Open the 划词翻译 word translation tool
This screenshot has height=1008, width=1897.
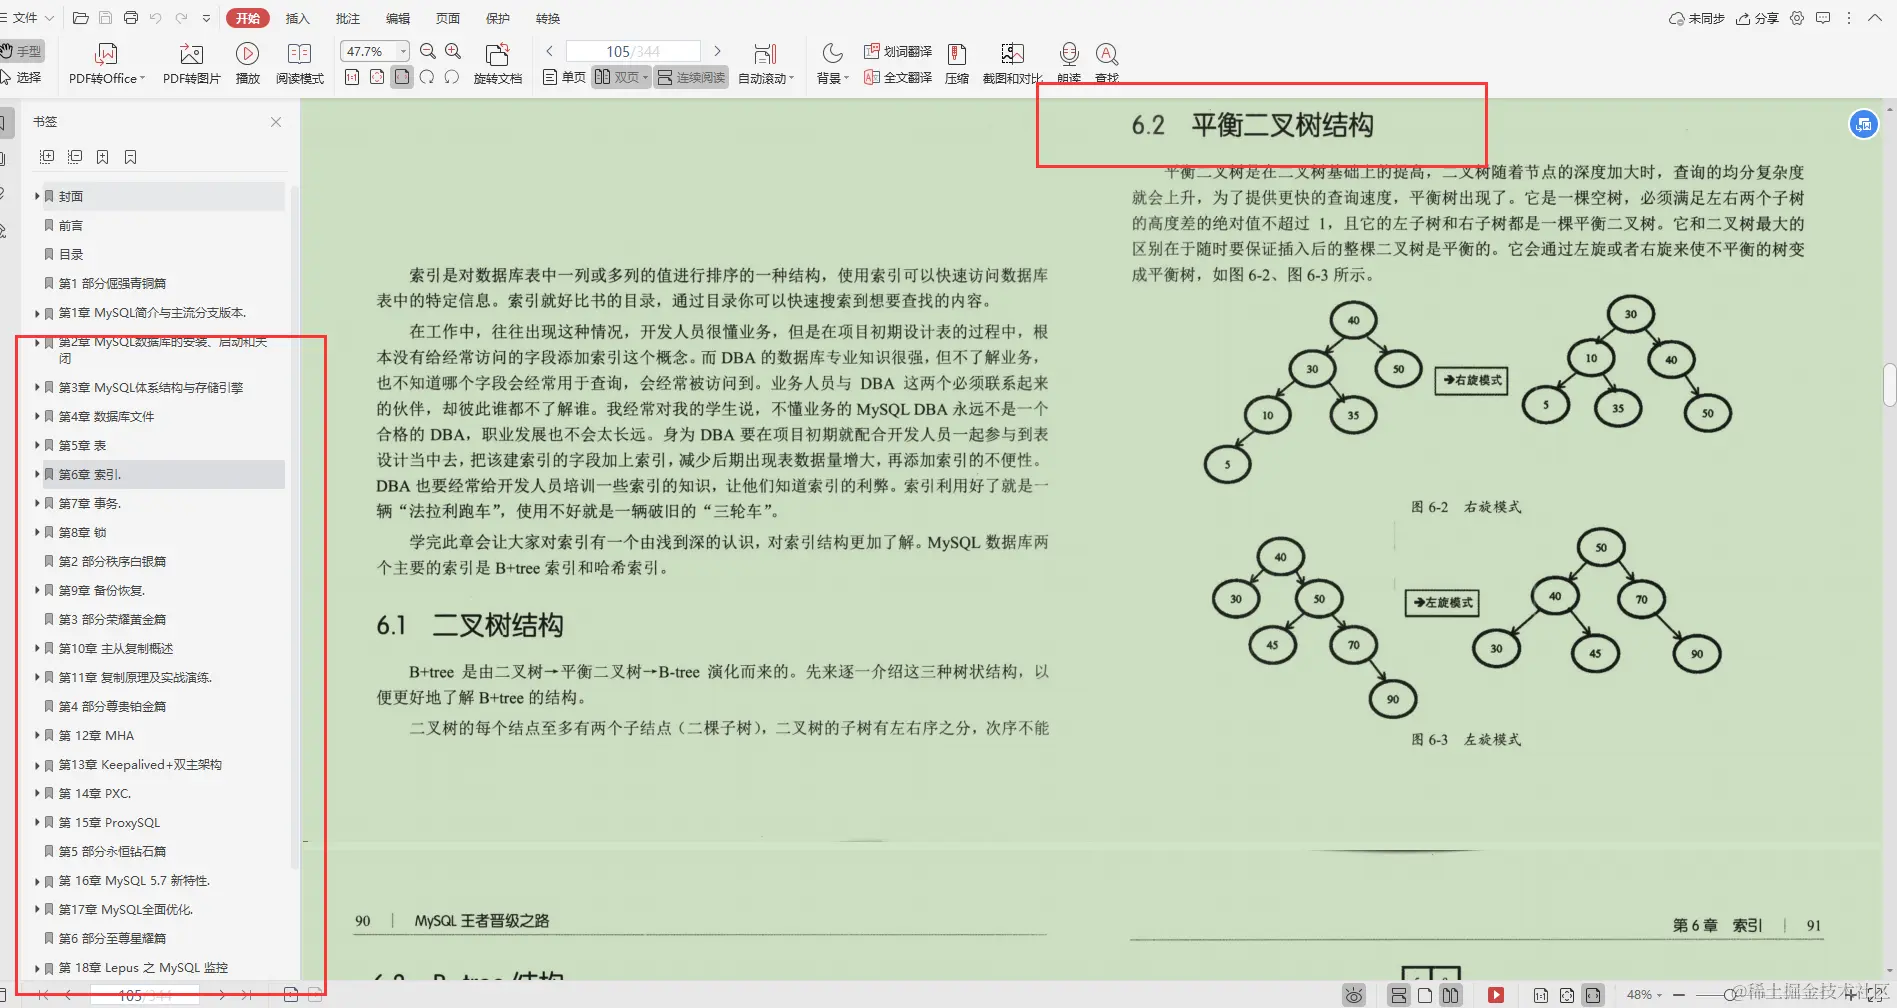tap(898, 53)
